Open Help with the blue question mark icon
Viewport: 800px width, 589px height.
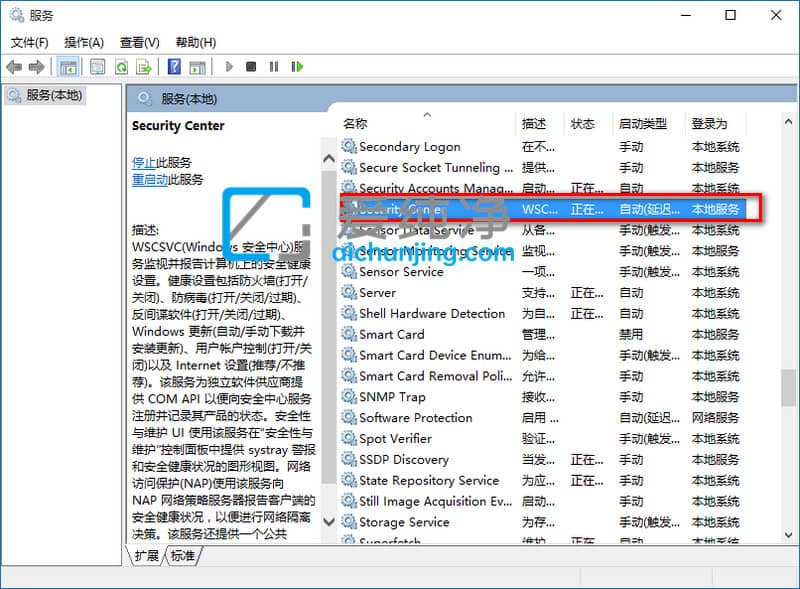pos(176,67)
